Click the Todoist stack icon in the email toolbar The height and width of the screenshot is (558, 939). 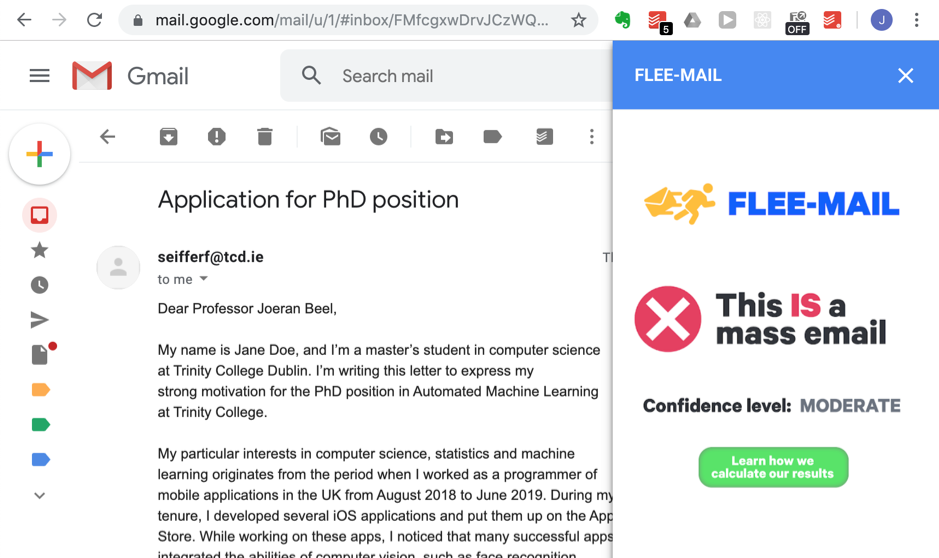click(544, 137)
